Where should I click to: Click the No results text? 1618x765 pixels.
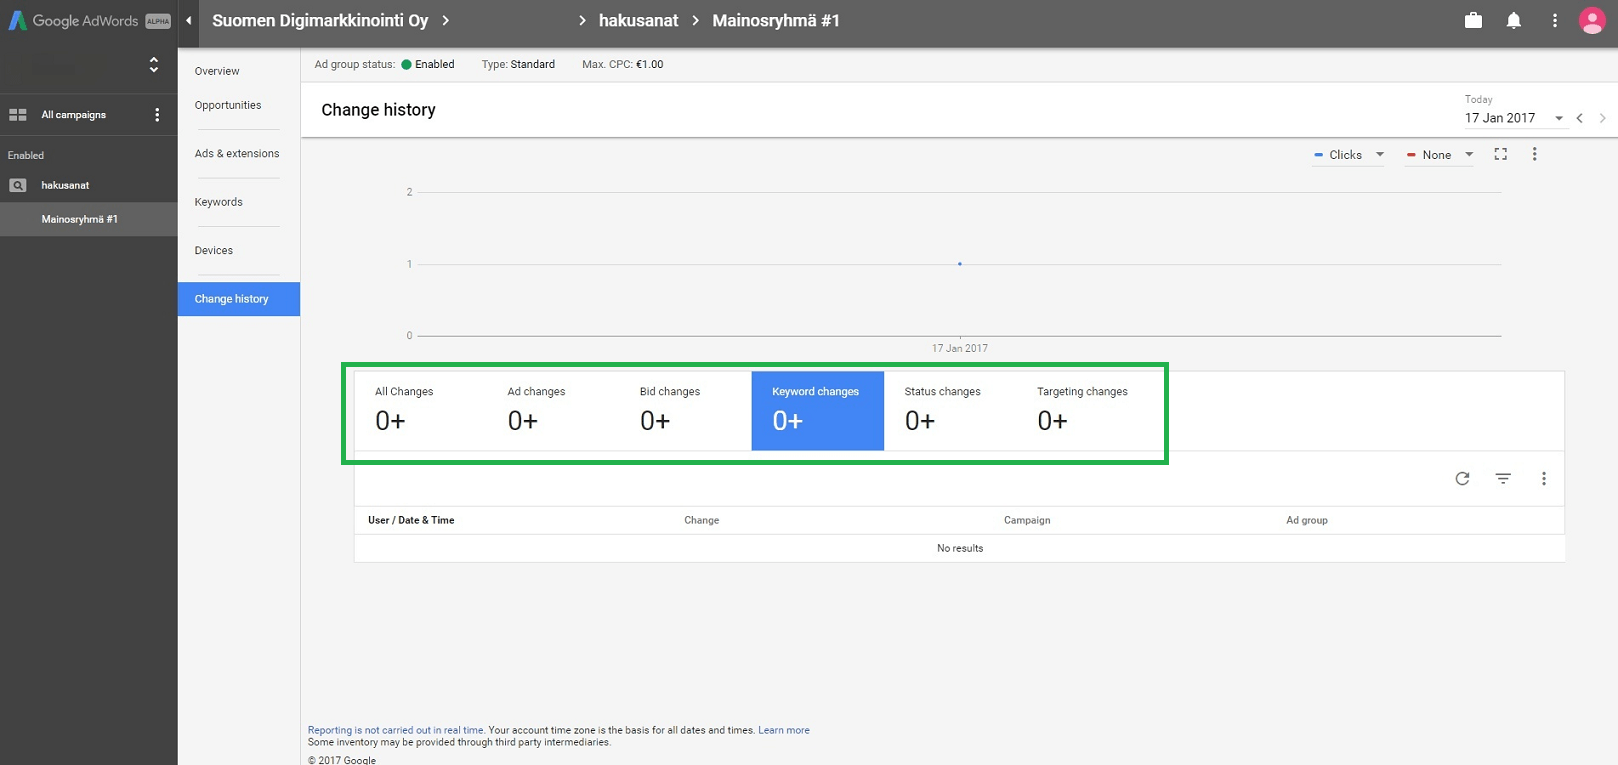[x=960, y=548]
